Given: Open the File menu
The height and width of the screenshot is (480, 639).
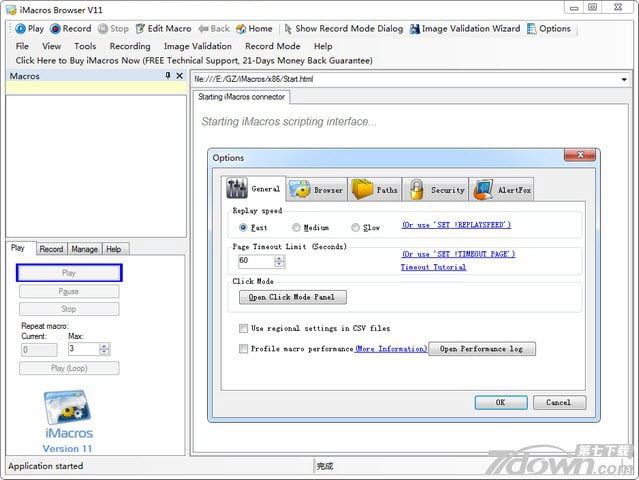Looking at the screenshot, I should (x=22, y=46).
